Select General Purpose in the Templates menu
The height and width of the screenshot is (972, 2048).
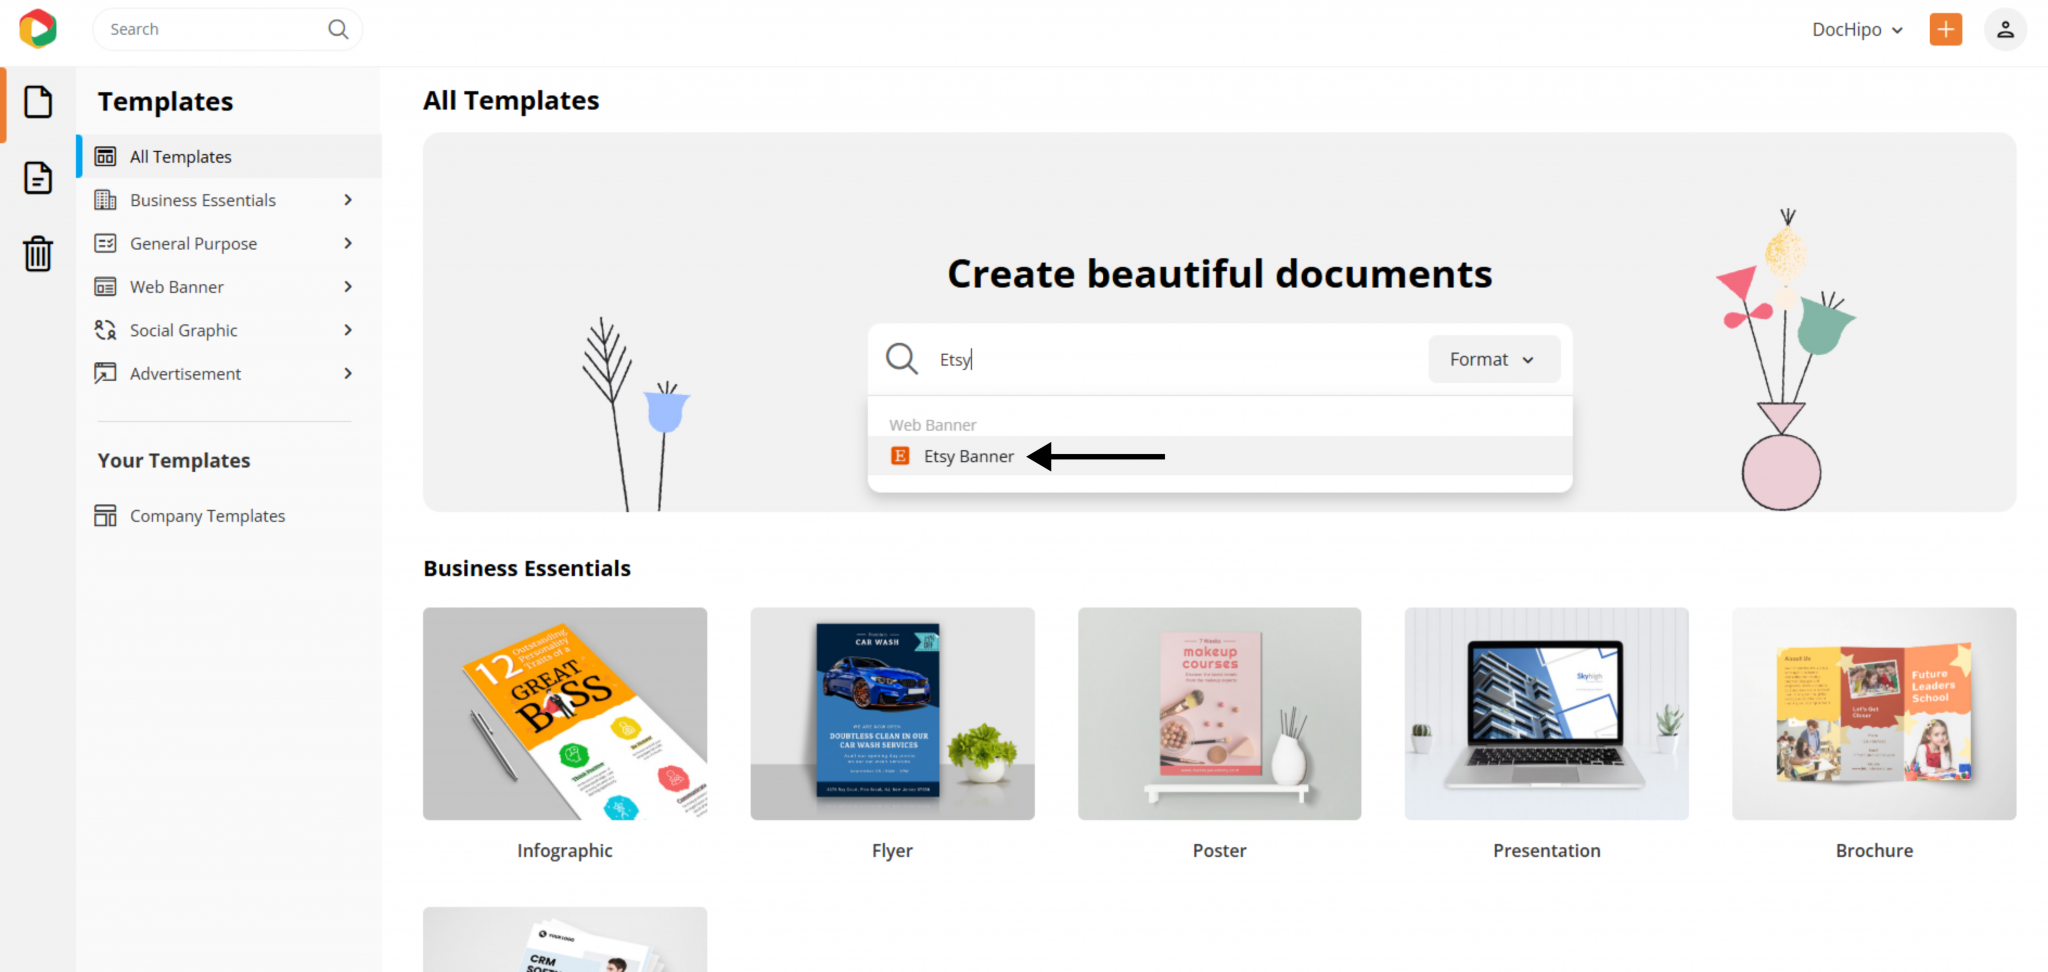(x=193, y=243)
